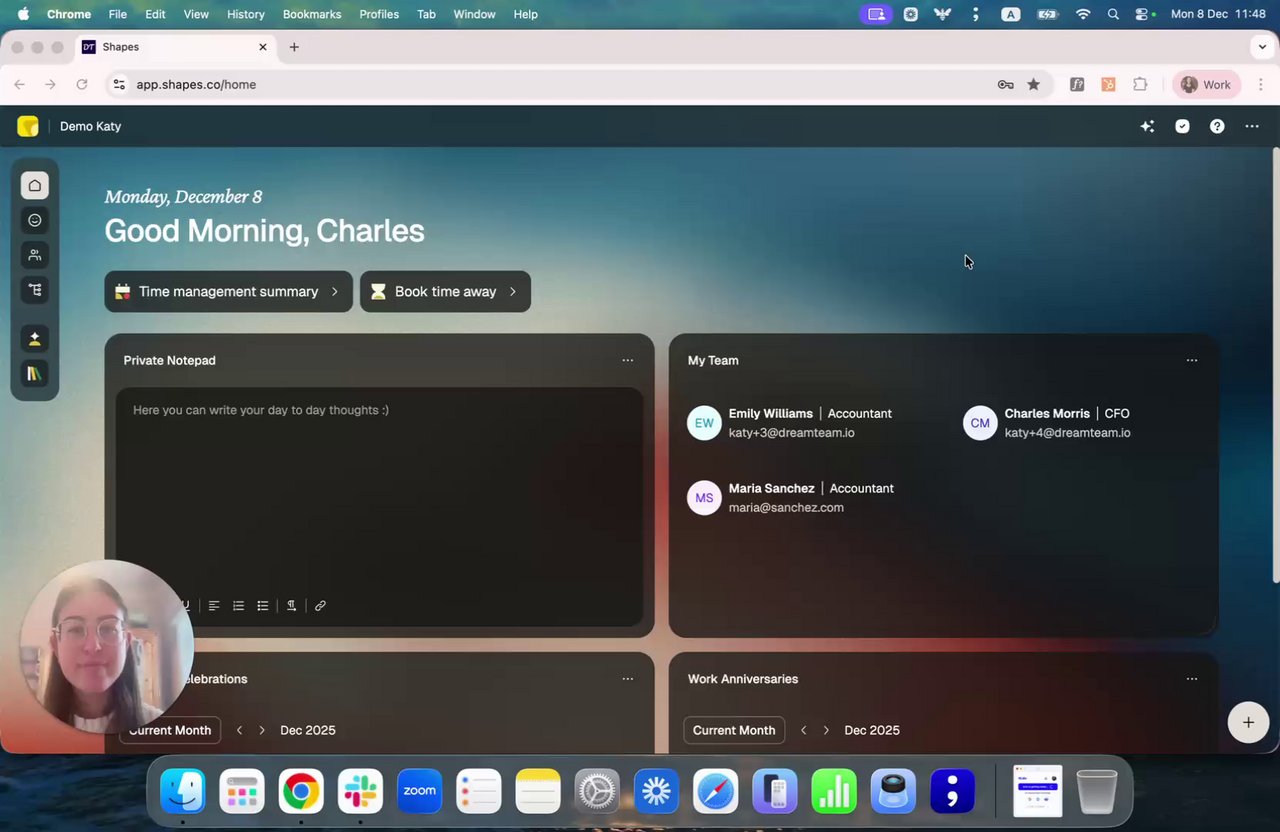Open the password key icon in address bar
1280x832 pixels.
(x=1006, y=85)
